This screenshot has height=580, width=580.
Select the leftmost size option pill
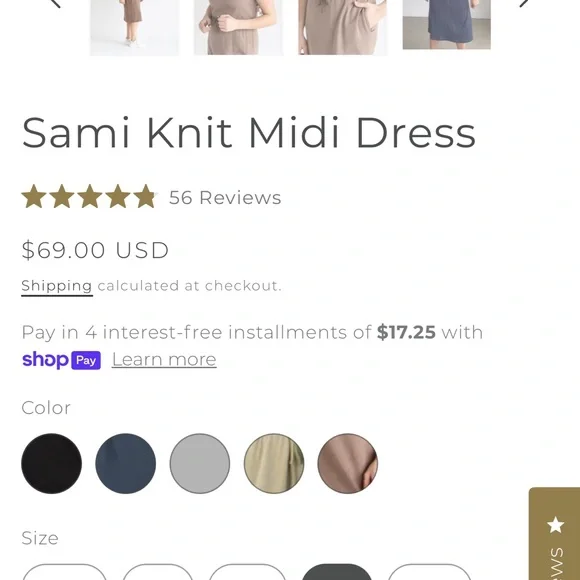(x=65, y=572)
